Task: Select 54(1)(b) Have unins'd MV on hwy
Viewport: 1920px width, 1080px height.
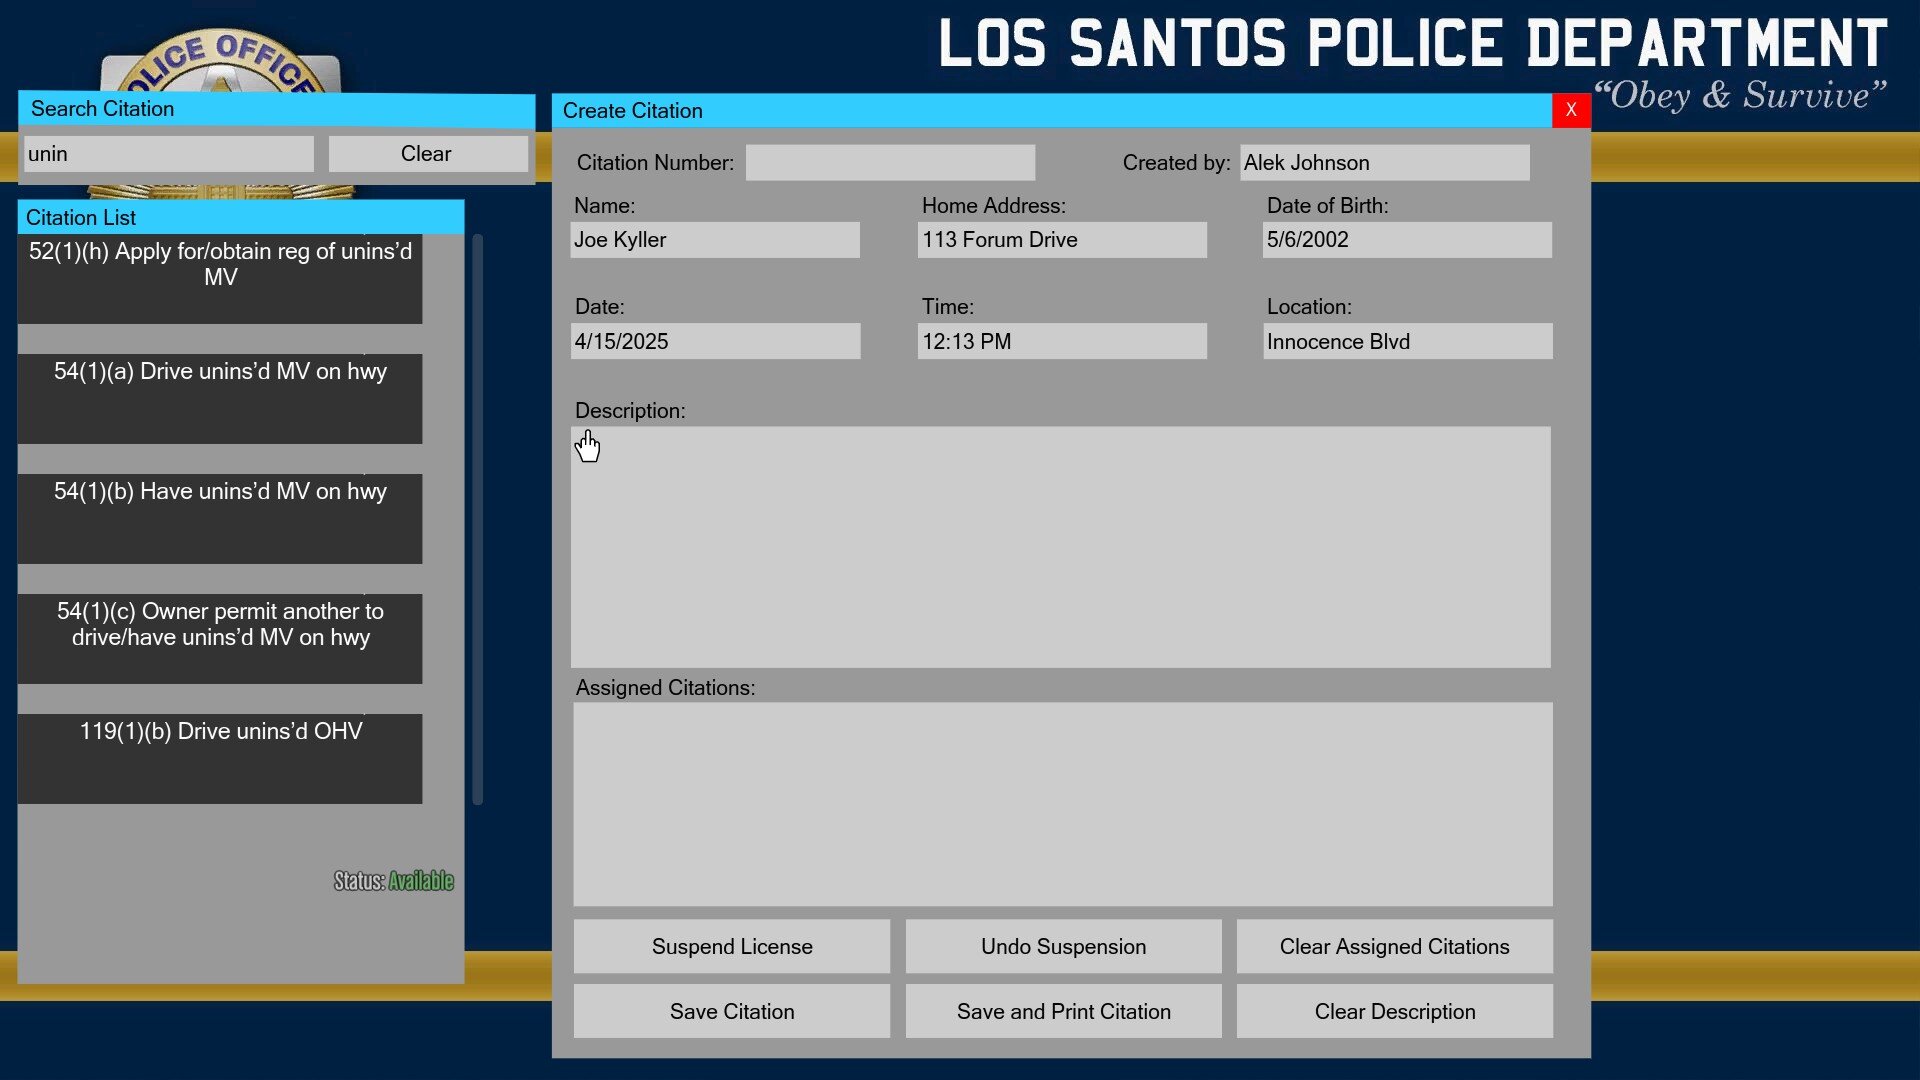Action: coord(220,518)
